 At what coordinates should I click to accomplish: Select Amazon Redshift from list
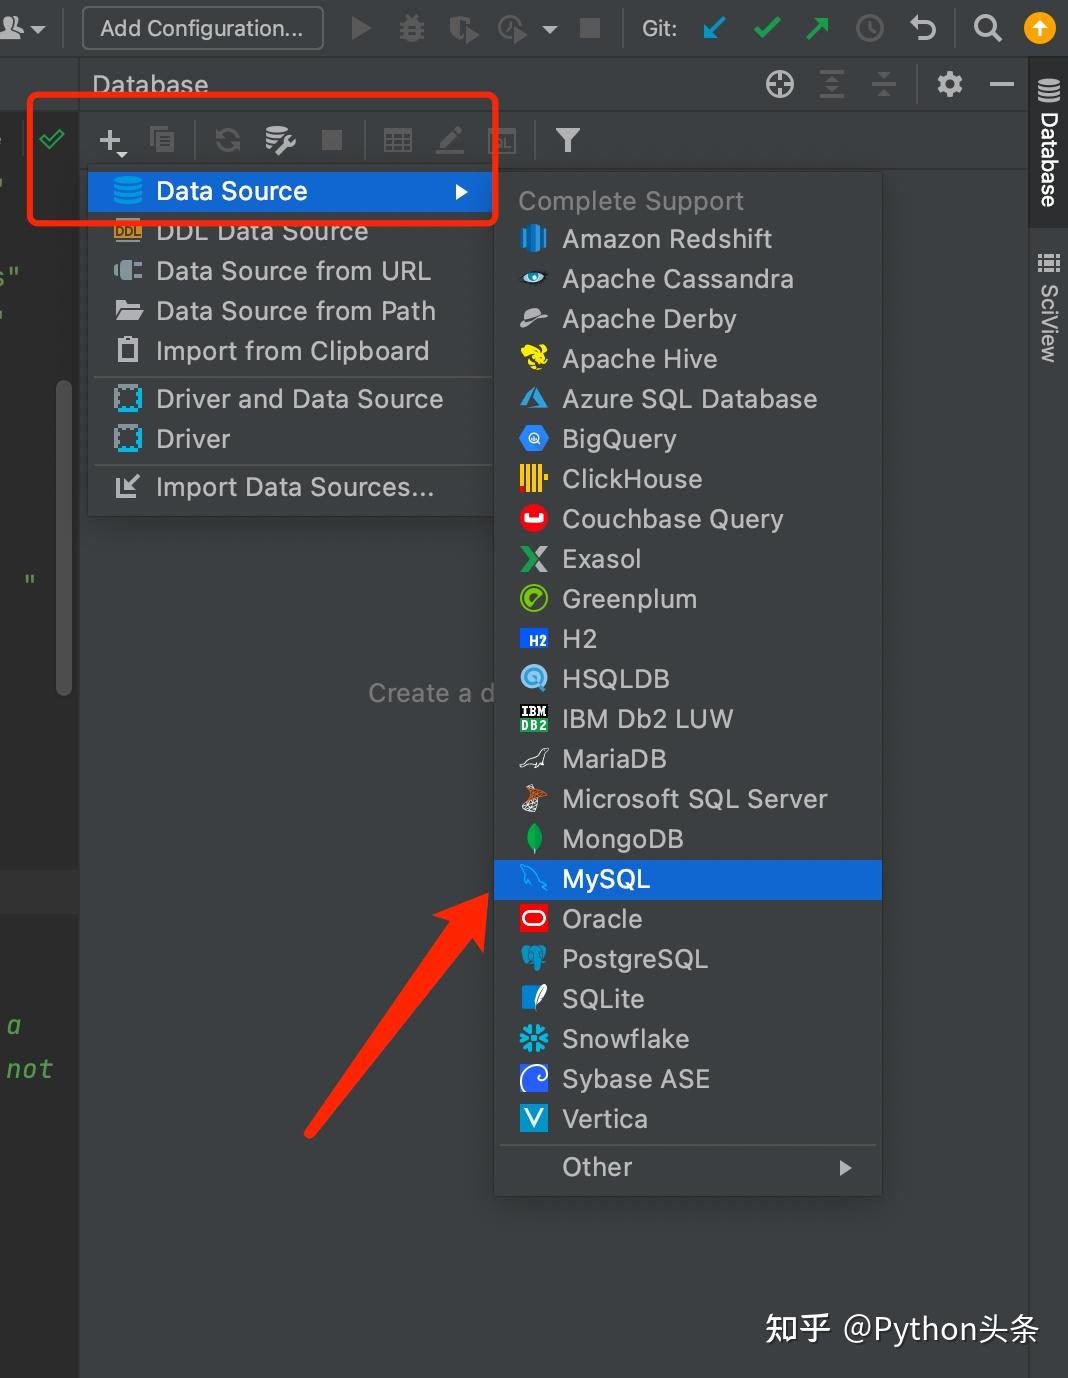point(688,239)
